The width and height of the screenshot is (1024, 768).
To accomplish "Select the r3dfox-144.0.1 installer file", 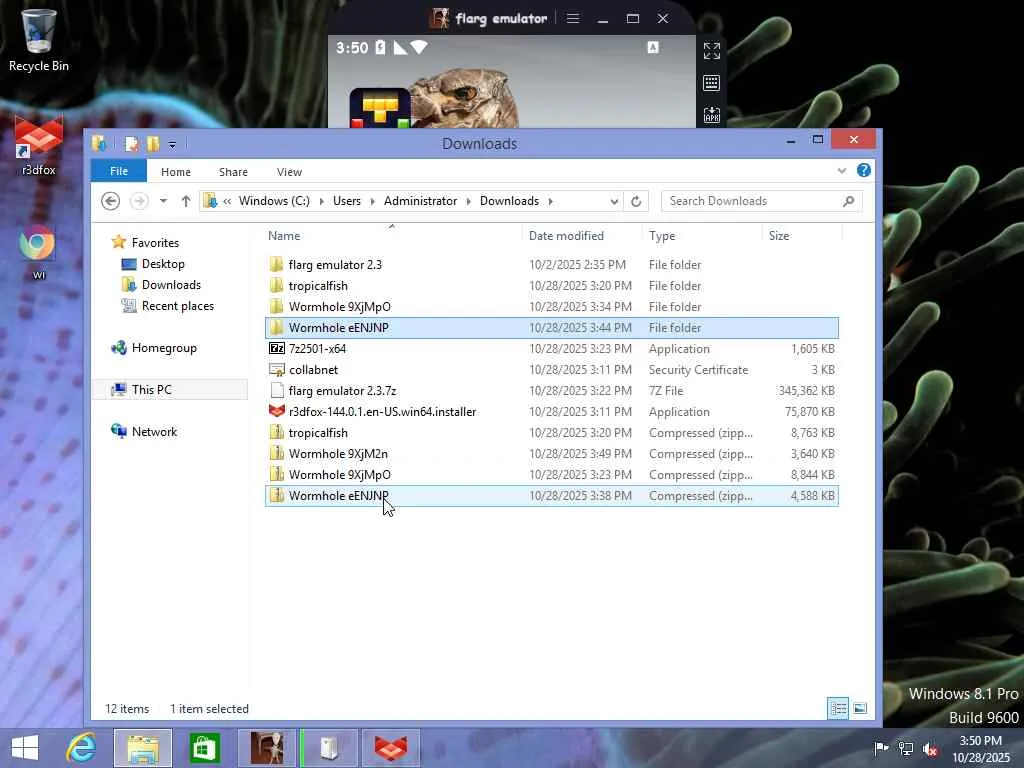I will pyautogui.click(x=552, y=411).
